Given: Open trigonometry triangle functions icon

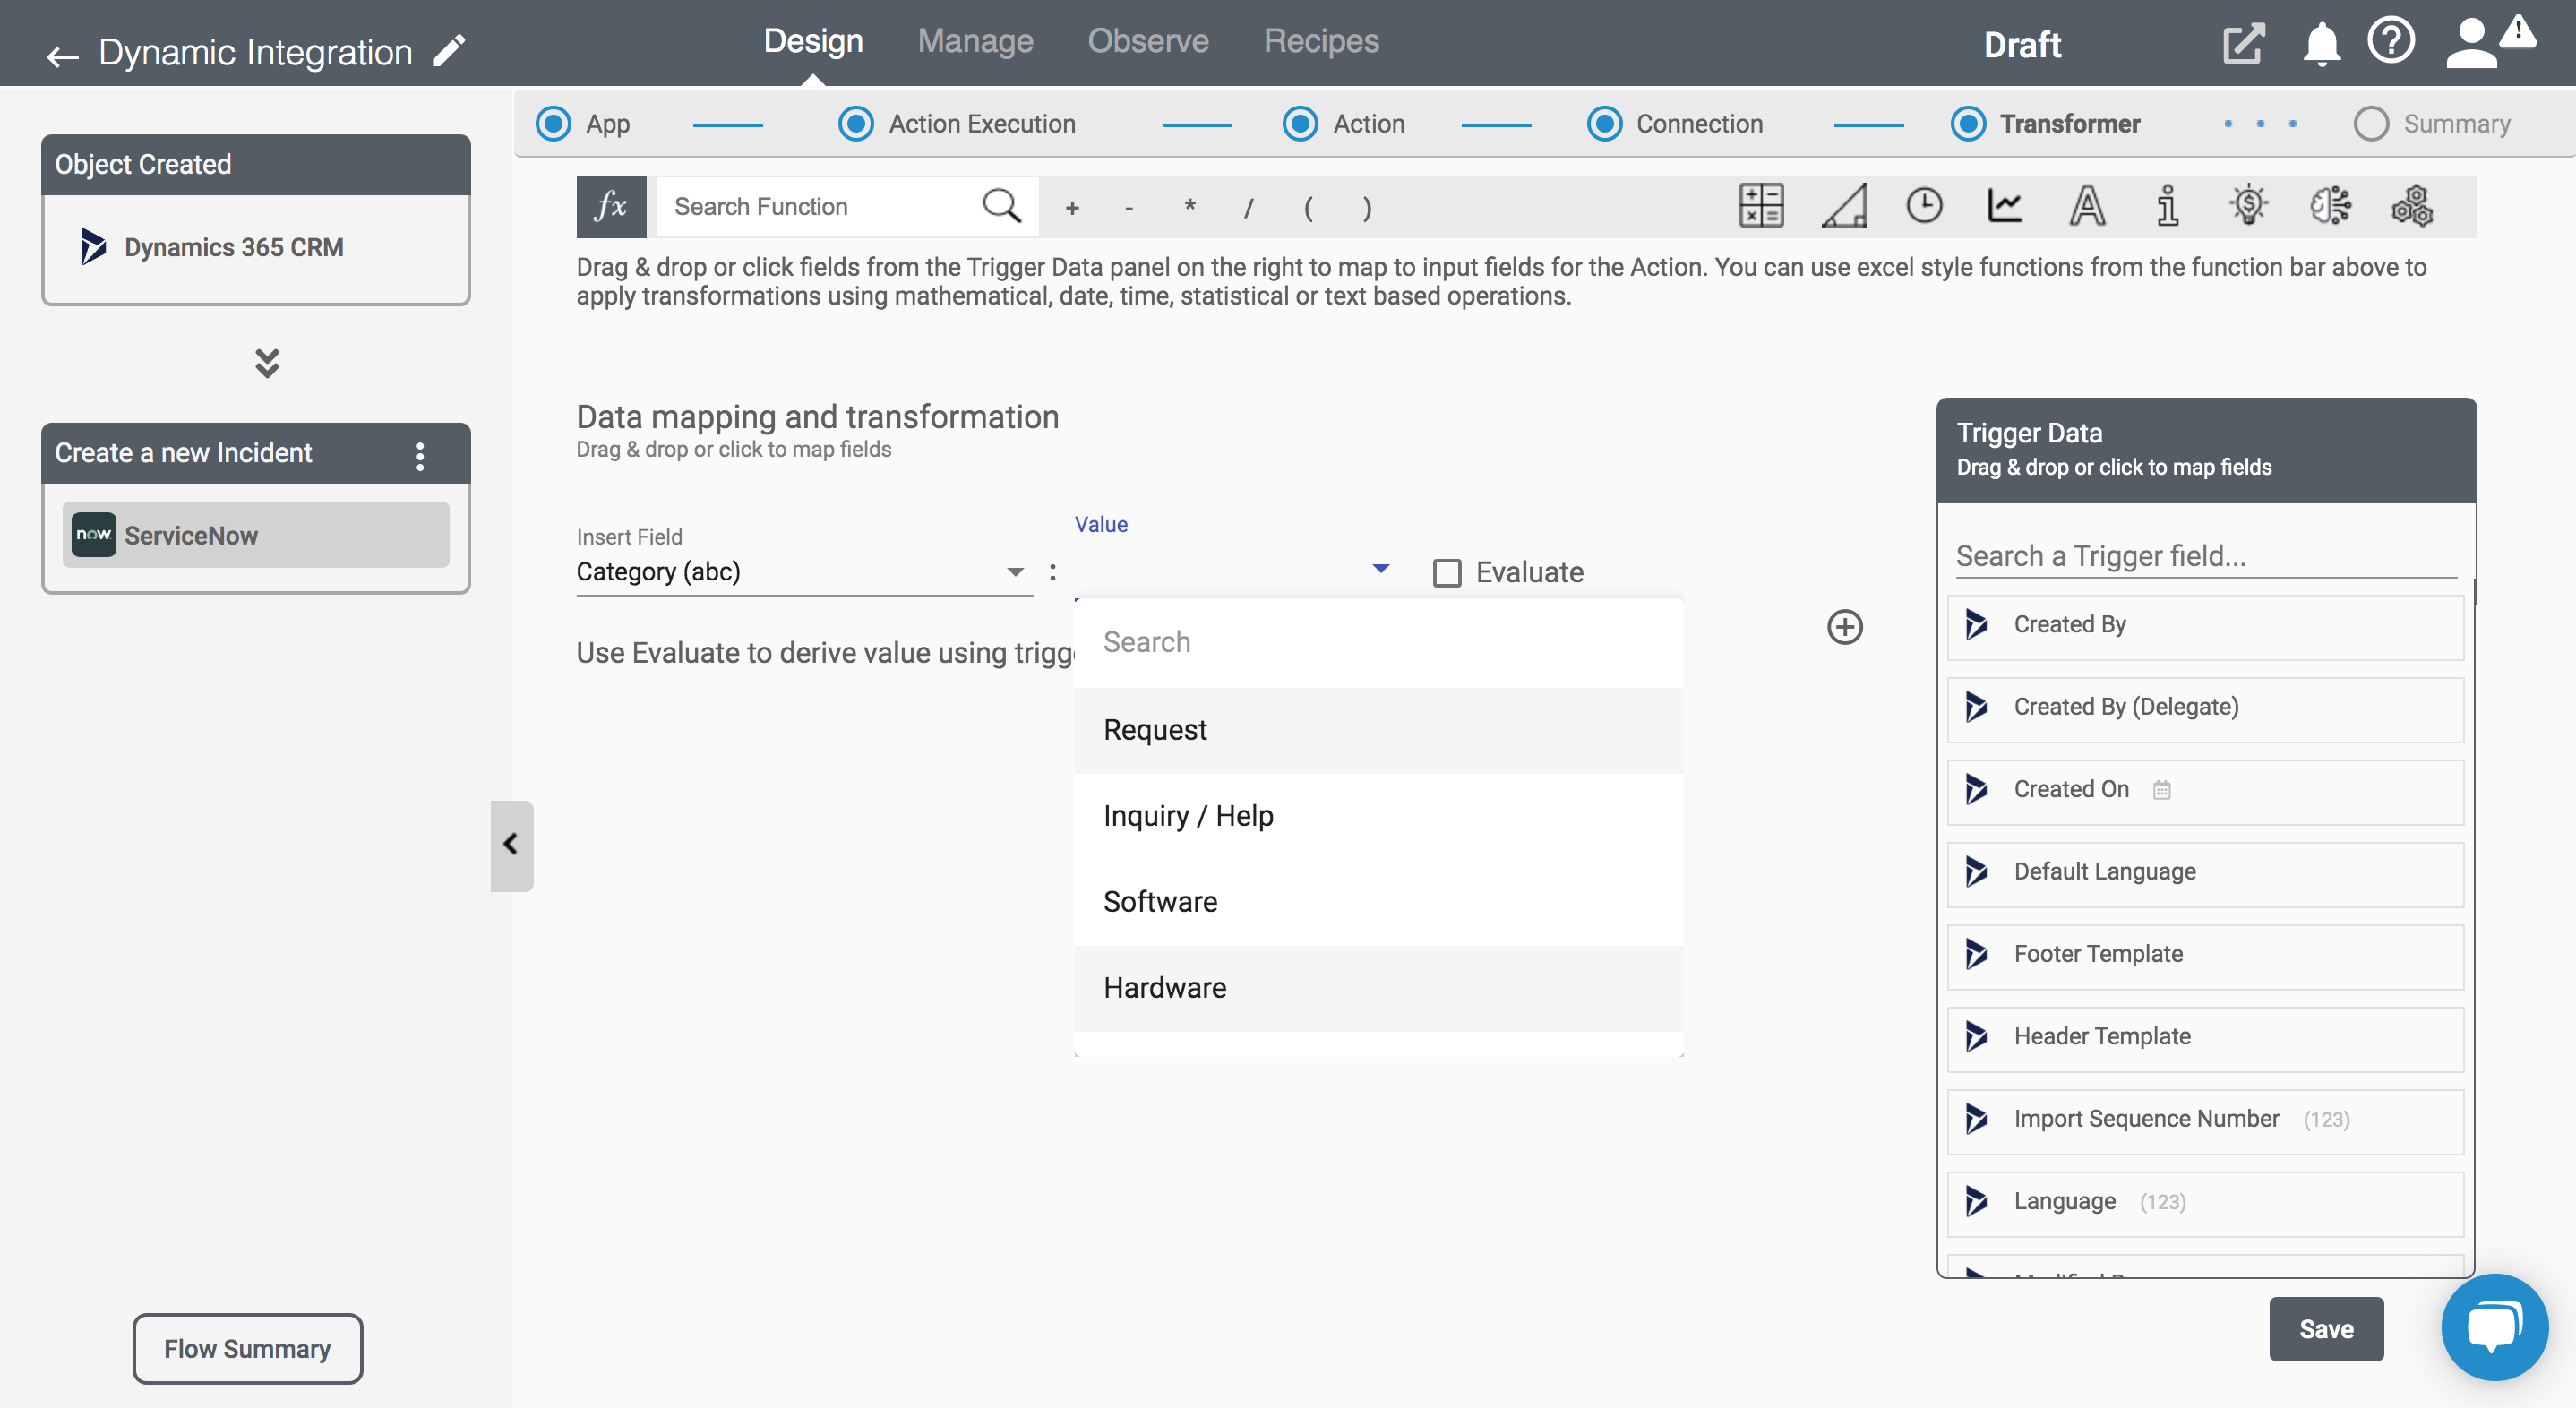Looking at the screenshot, I should coord(1843,206).
